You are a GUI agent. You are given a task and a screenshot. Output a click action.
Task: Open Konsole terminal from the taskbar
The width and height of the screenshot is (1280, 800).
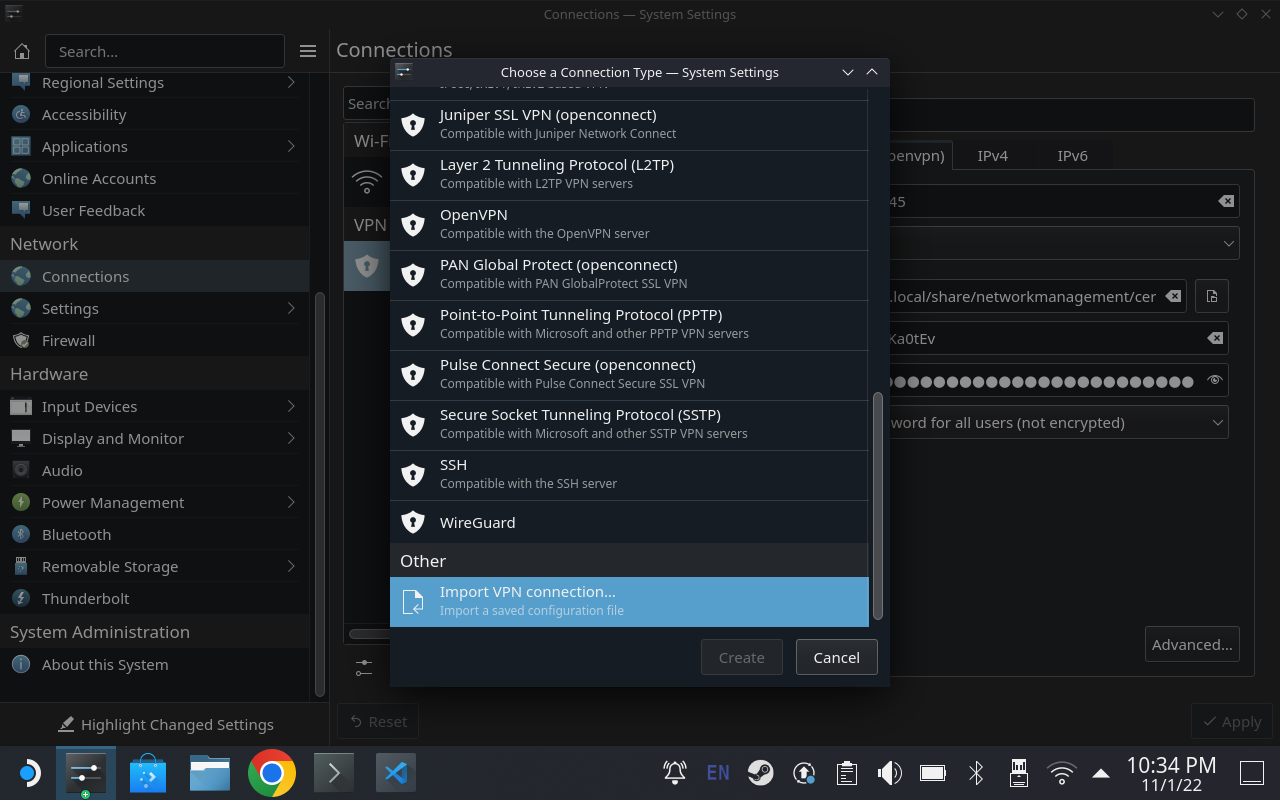334,773
